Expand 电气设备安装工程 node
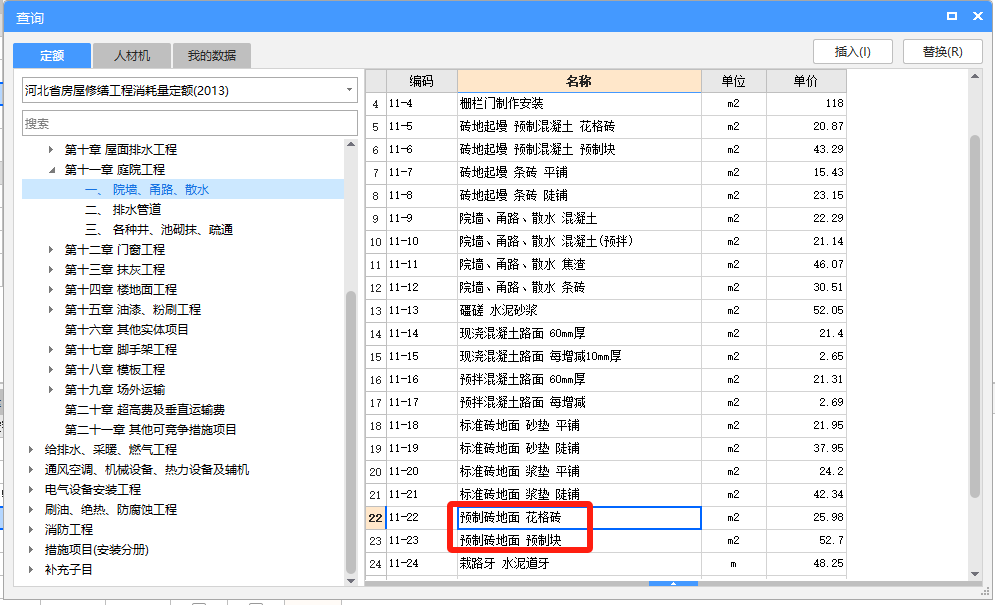995x605 pixels. click(x=31, y=490)
